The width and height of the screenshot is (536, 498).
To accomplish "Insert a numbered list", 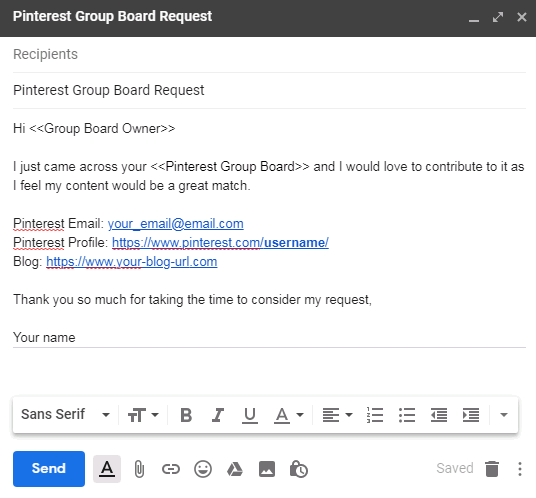I will (x=375, y=415).
